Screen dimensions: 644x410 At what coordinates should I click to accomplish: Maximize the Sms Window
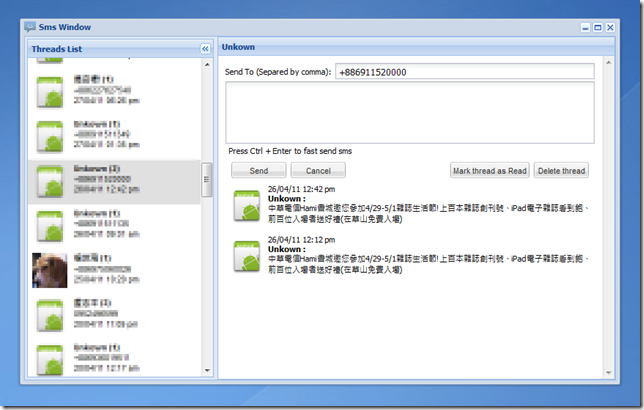[x=598, y=28]
